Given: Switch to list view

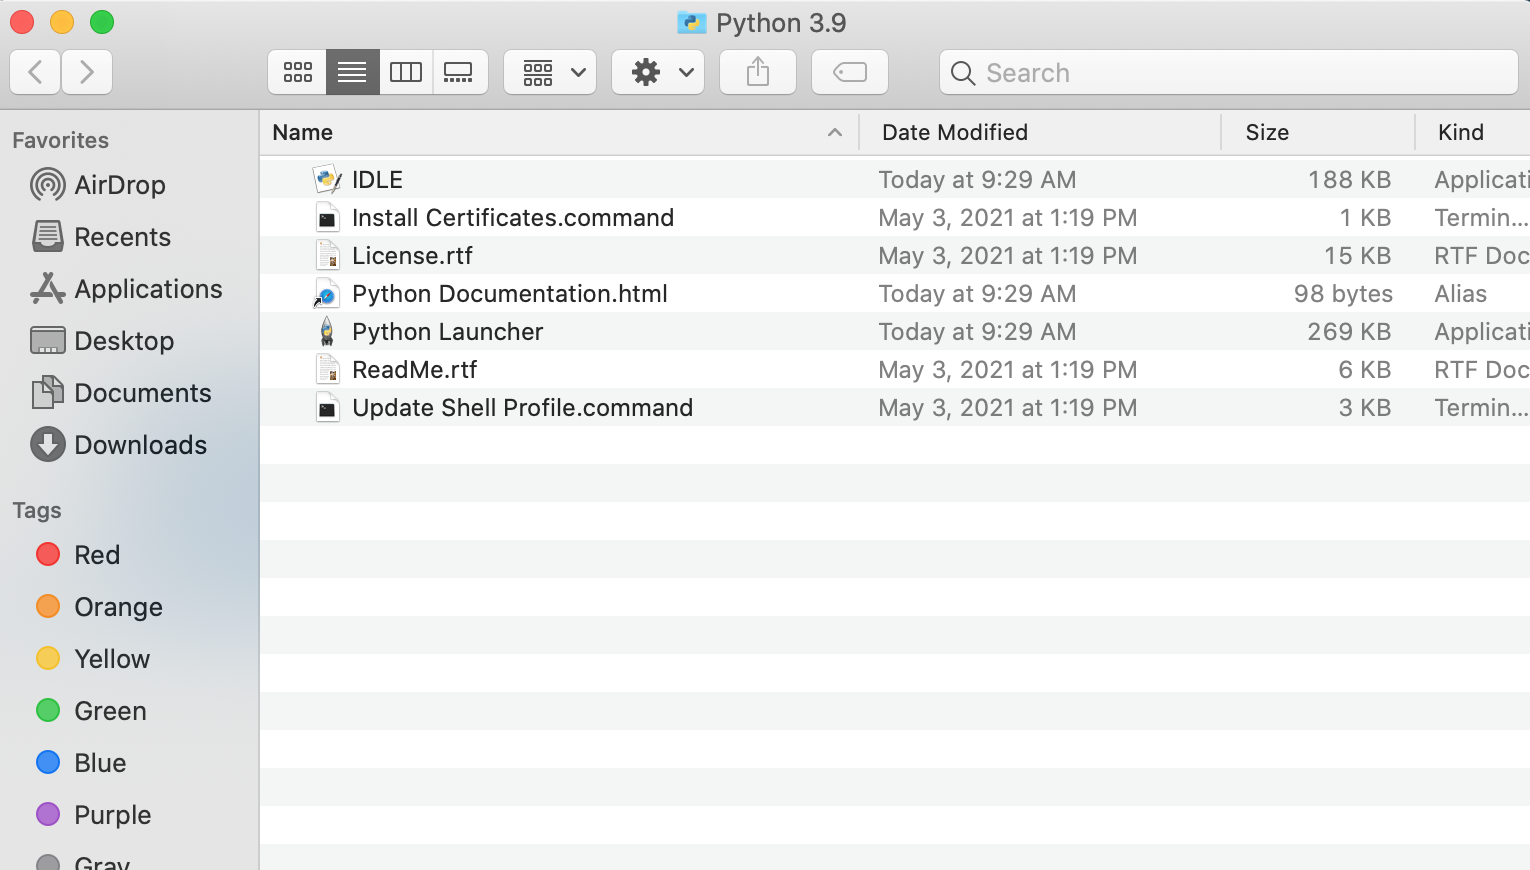Looking at the screenshot, I should (352, 72).
